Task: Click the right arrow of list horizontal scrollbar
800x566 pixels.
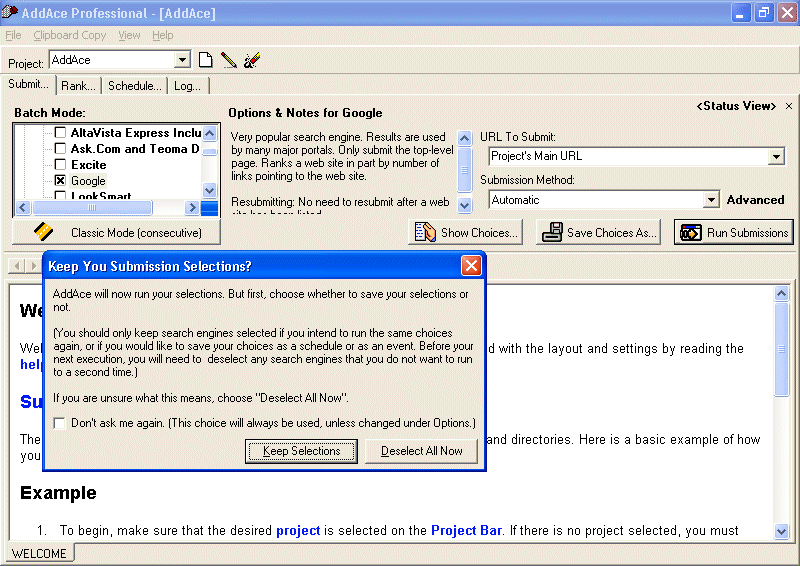Action: point(192,207)
